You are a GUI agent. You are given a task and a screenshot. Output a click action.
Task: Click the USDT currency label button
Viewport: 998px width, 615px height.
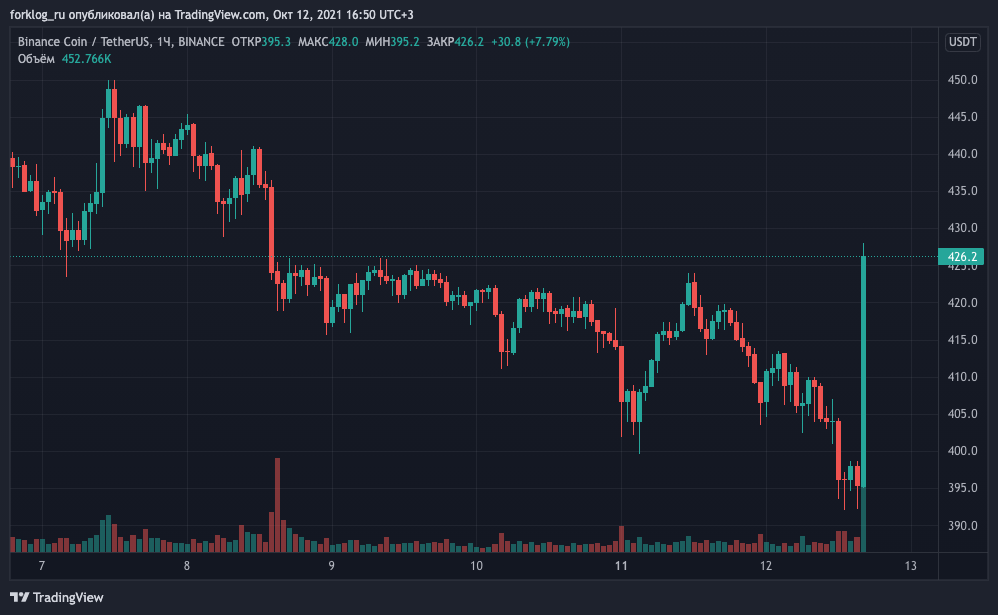pos(962,42)
